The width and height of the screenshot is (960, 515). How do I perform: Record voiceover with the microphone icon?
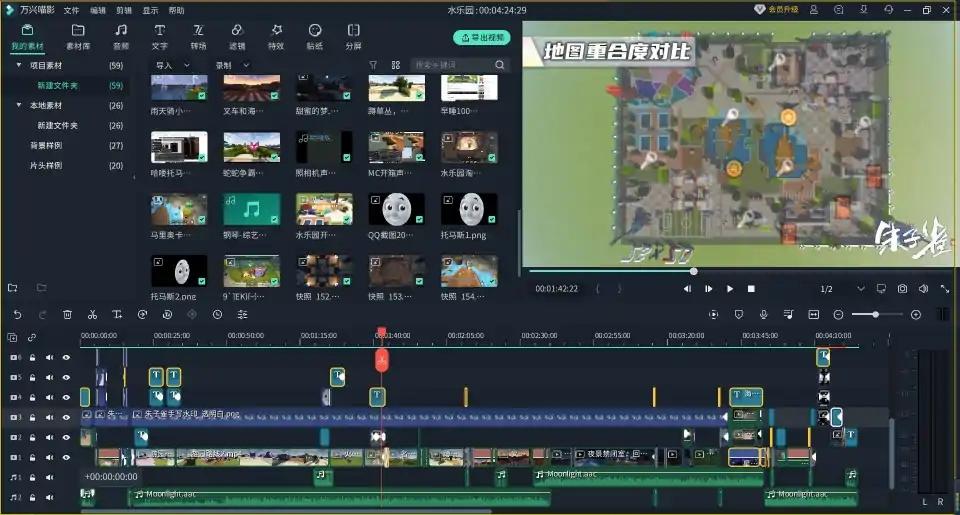763,314
